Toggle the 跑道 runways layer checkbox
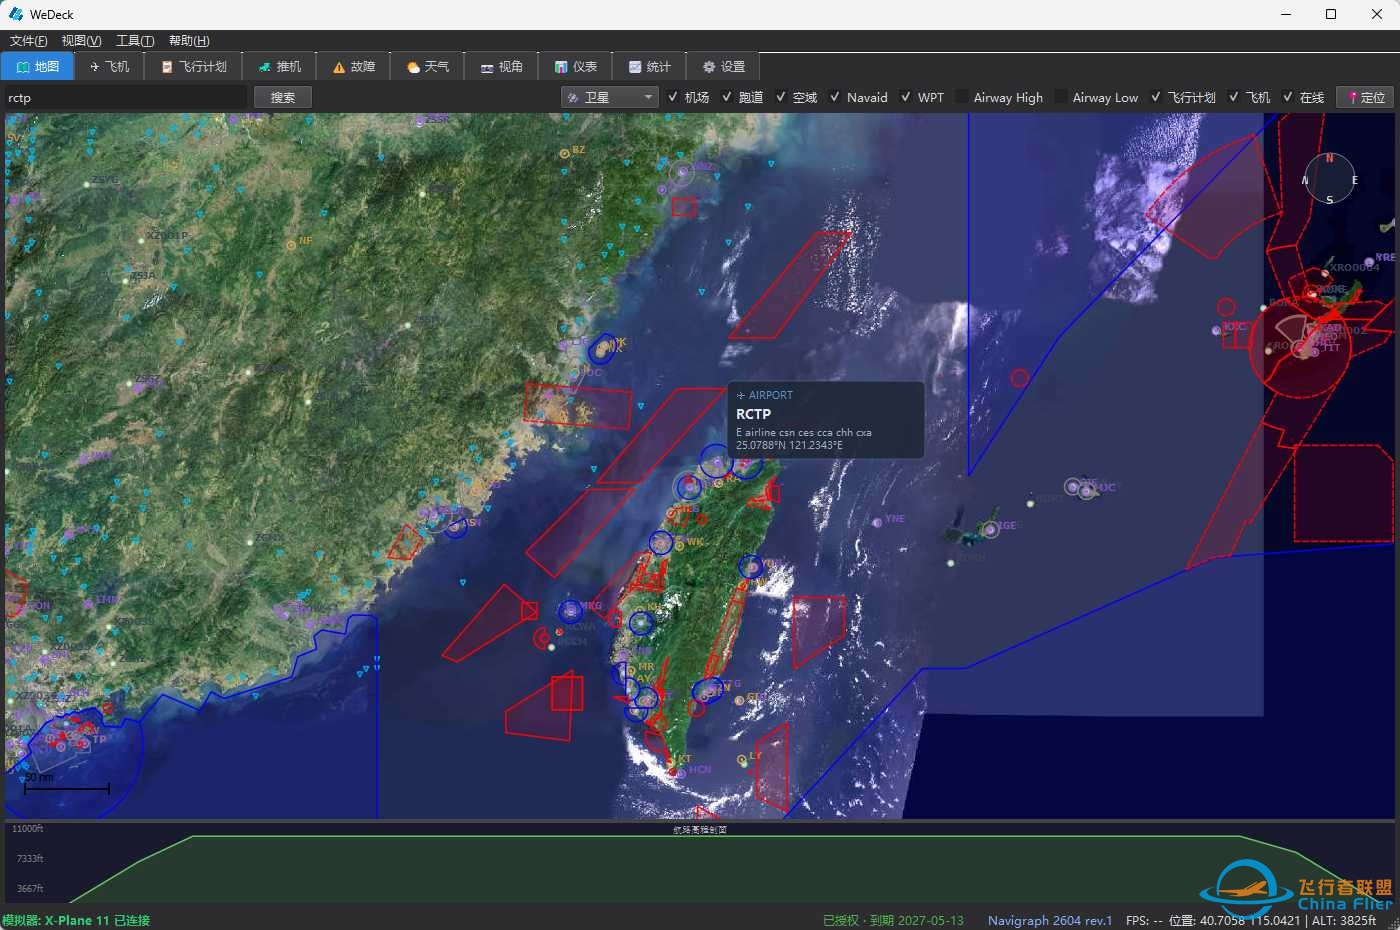This screenshot has width=1400, height=930. (x=727, y=97)
